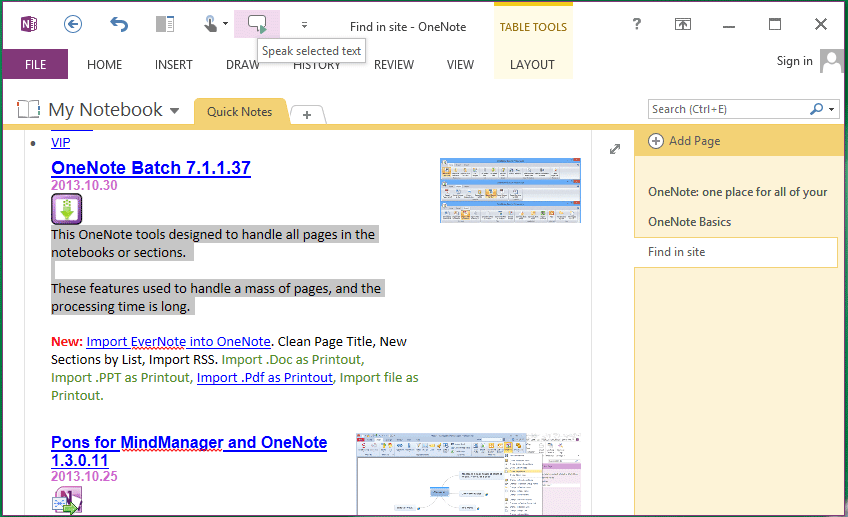
Task: Open Import .Pdf as Printout link
Action: [x=264, y=377]
